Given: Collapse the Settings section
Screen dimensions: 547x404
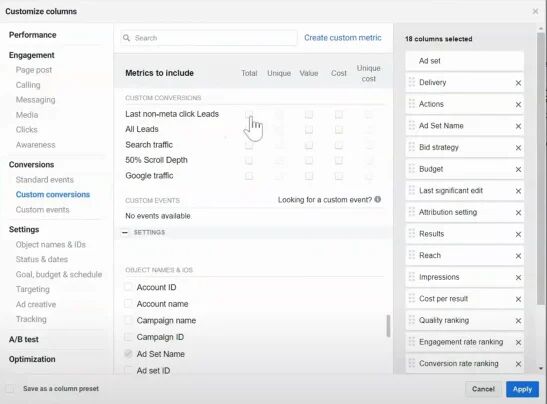Looking at the screenshot, I should pyautogui.click(x=125, y=232).
